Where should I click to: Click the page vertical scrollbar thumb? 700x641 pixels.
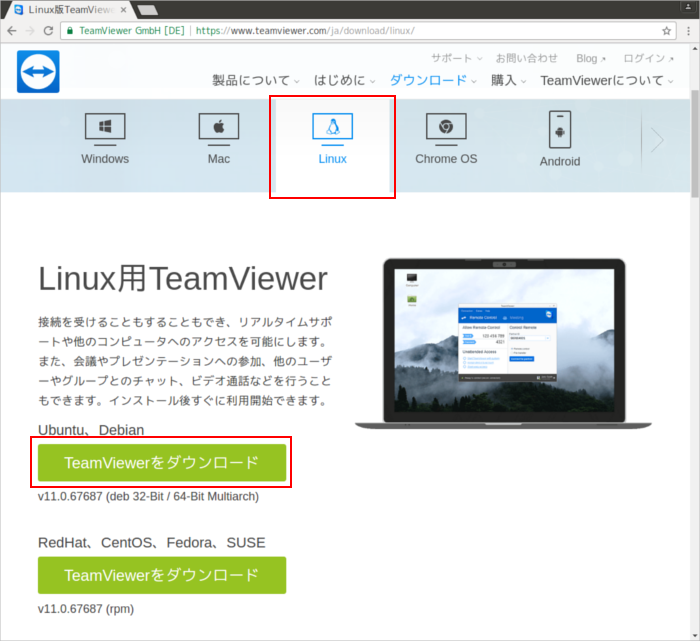(695, 144)
